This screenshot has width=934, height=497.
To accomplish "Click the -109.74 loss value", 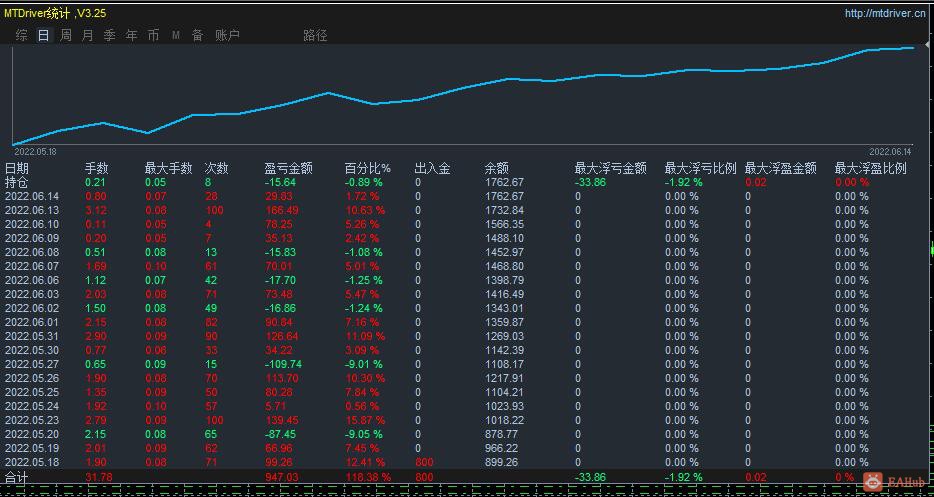I will [x=284, y=364].
